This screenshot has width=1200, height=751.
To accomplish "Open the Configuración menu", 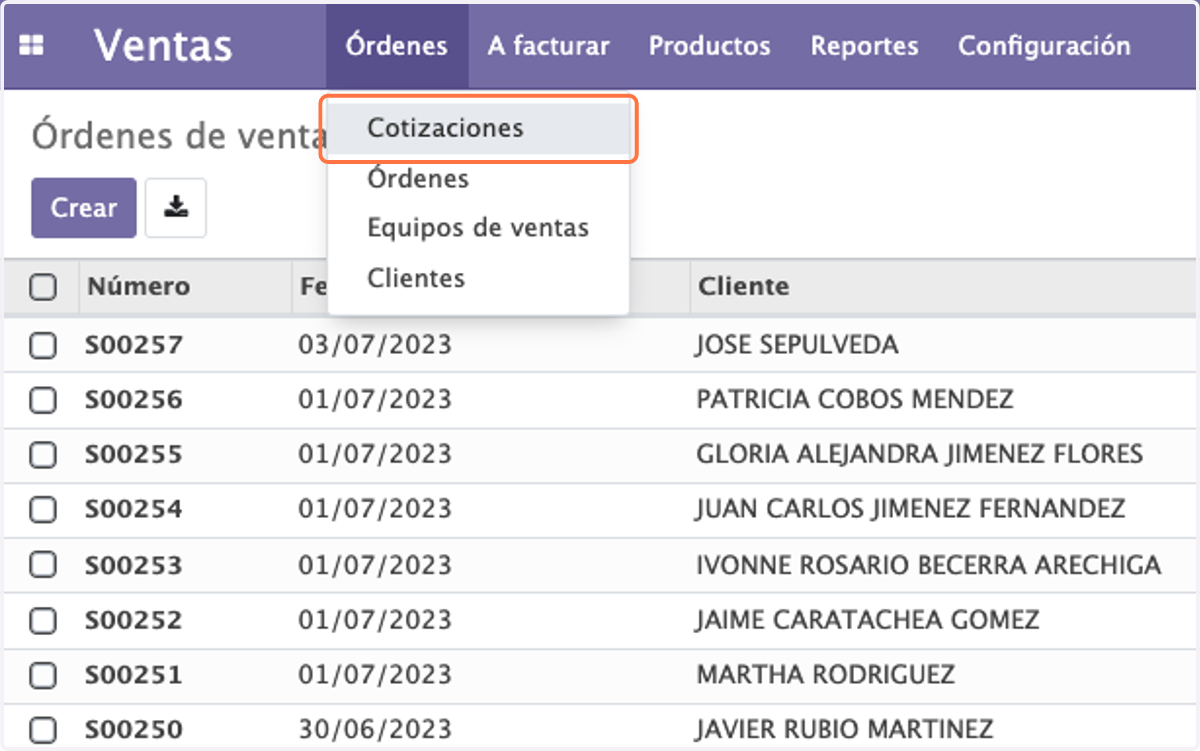I will (1045, 46).
